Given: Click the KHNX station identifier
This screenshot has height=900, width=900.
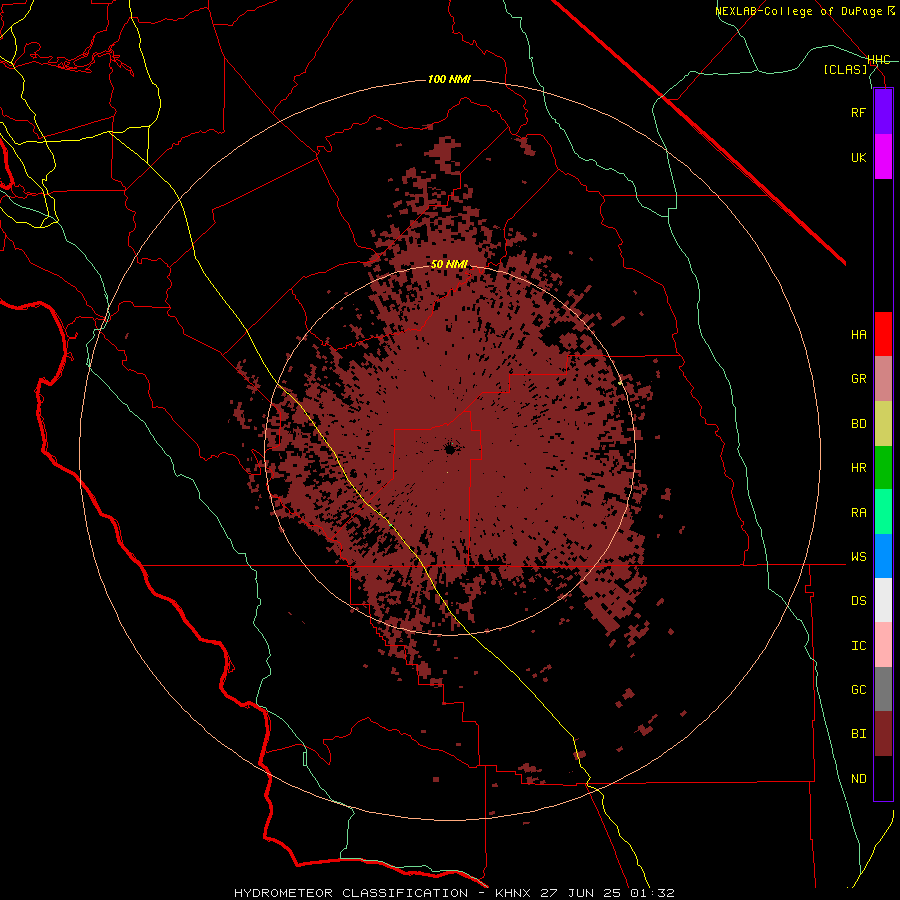Looking at the screenshot, I should pyautogui.click(x=514, y=893).
